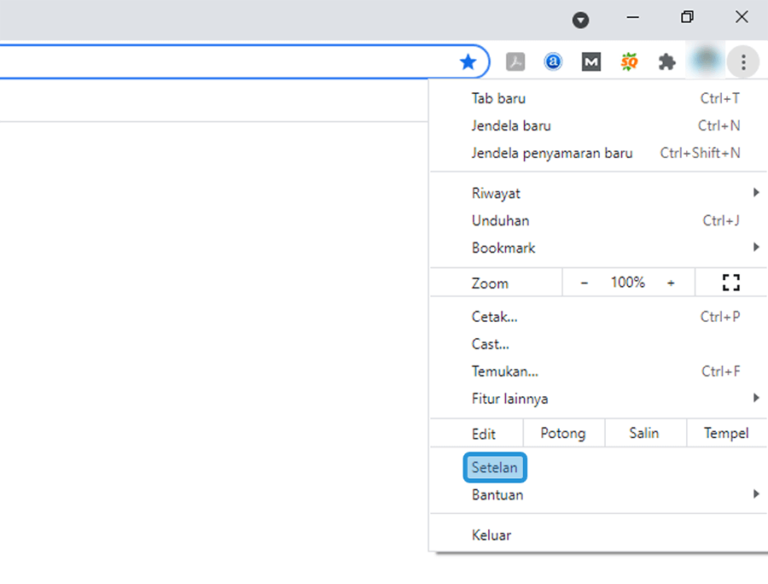Click the Potong button

pos(563,433)
